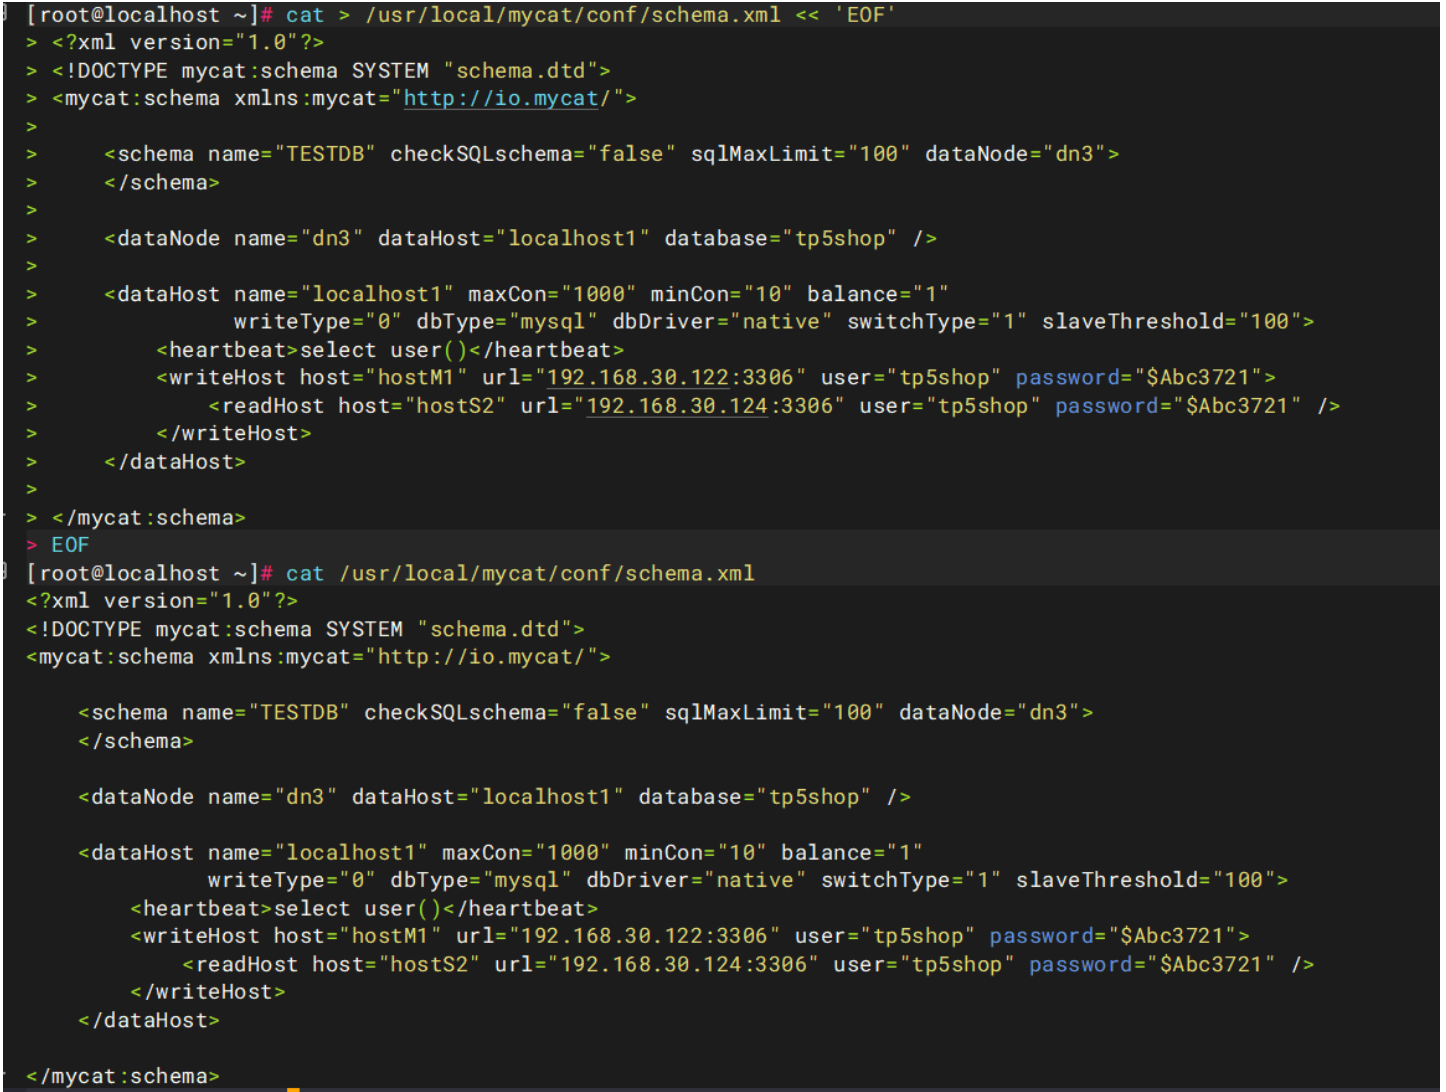Click maxCon="1000" in the heredoc input
Image resolution: width=1446 pixels, height=1092 pixels.
[x=553, y=294]
